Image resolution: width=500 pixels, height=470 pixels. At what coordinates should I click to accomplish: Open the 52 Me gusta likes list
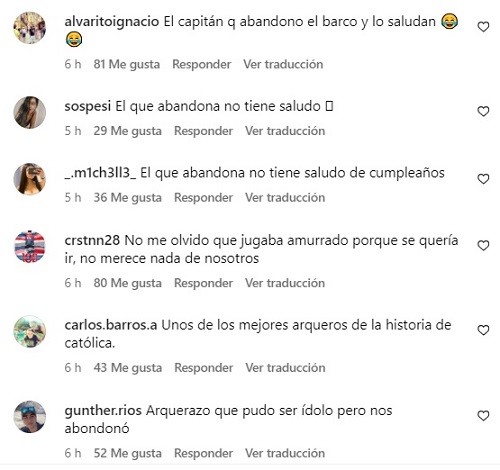(x=128, y=453)
